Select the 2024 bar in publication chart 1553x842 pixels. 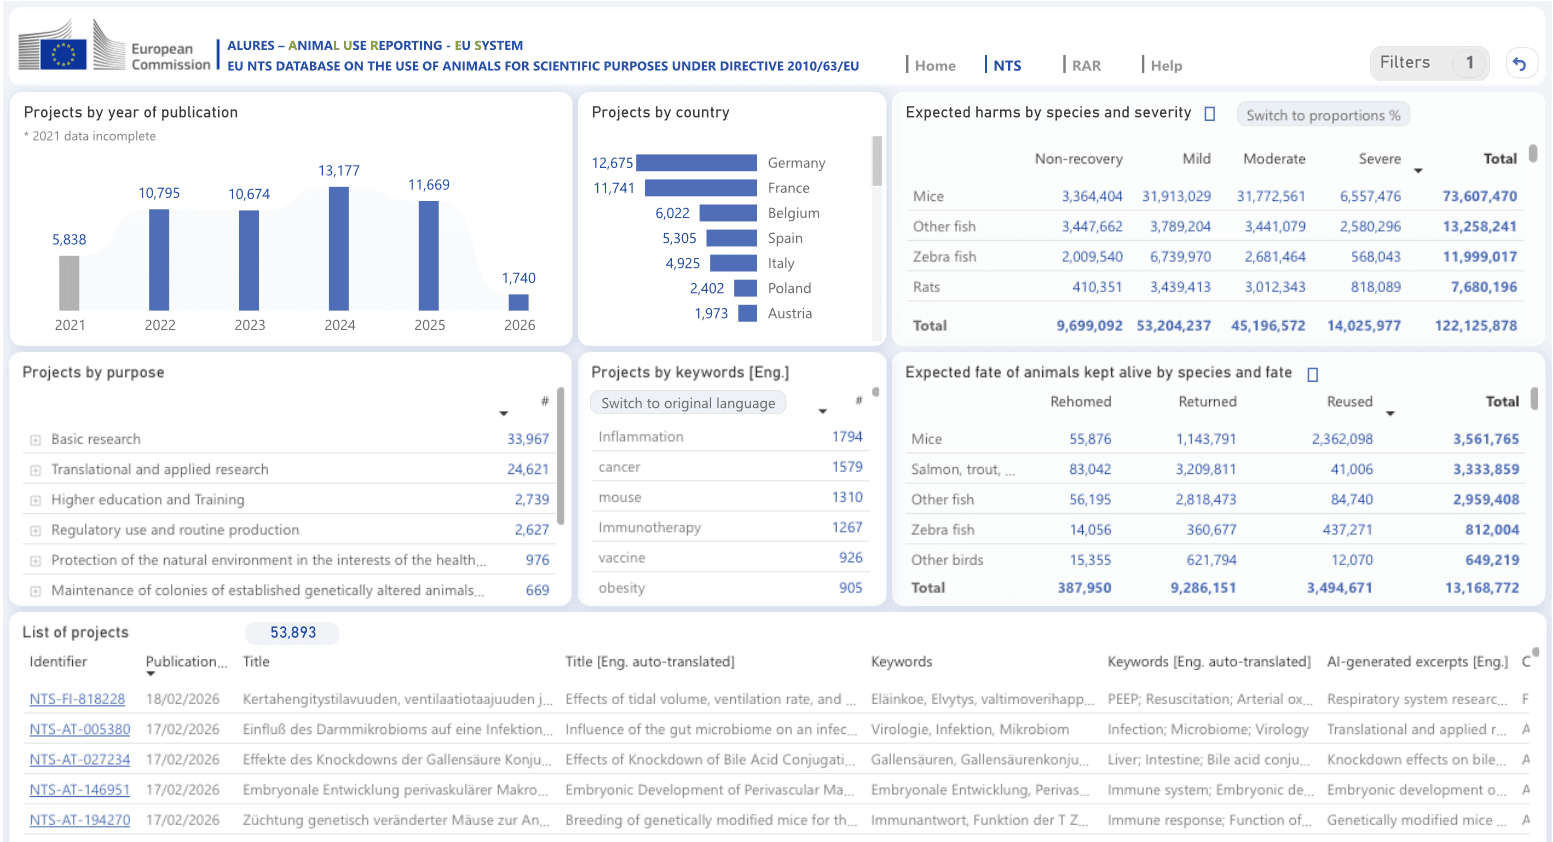point(339,248)
